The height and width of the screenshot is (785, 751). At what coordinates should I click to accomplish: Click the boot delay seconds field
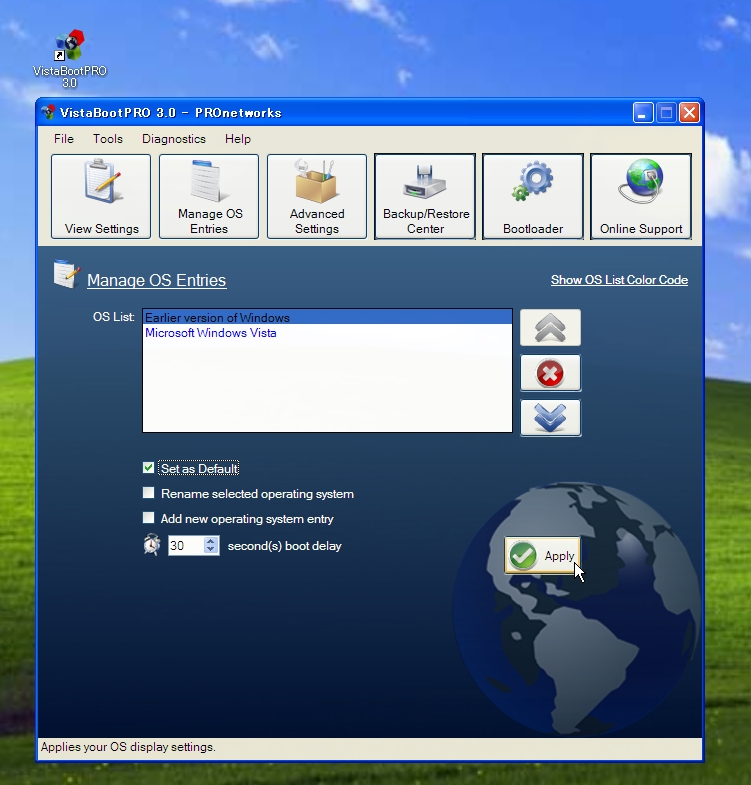186,545
